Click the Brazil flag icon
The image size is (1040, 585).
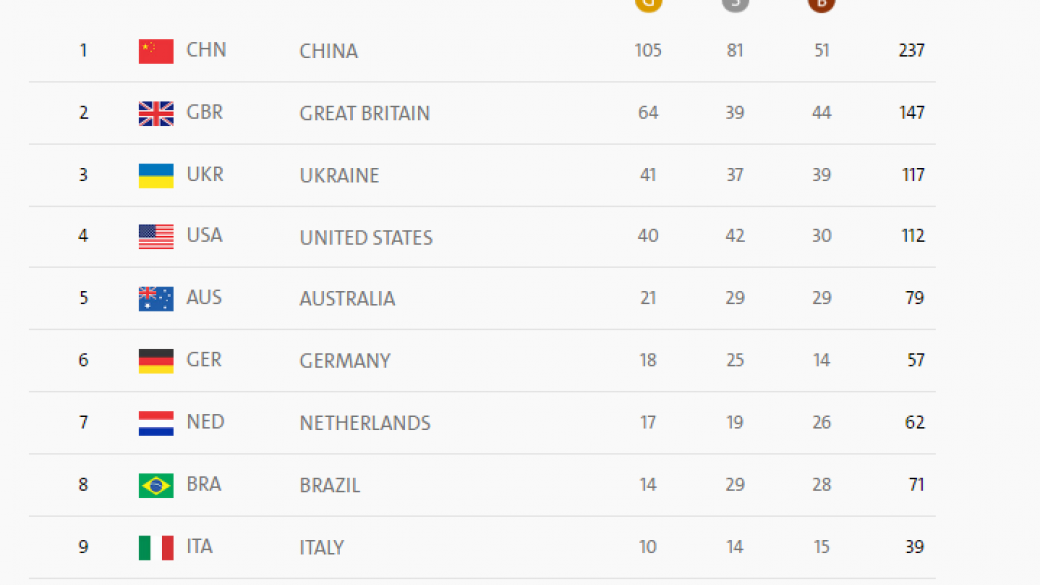coord(156,485)
